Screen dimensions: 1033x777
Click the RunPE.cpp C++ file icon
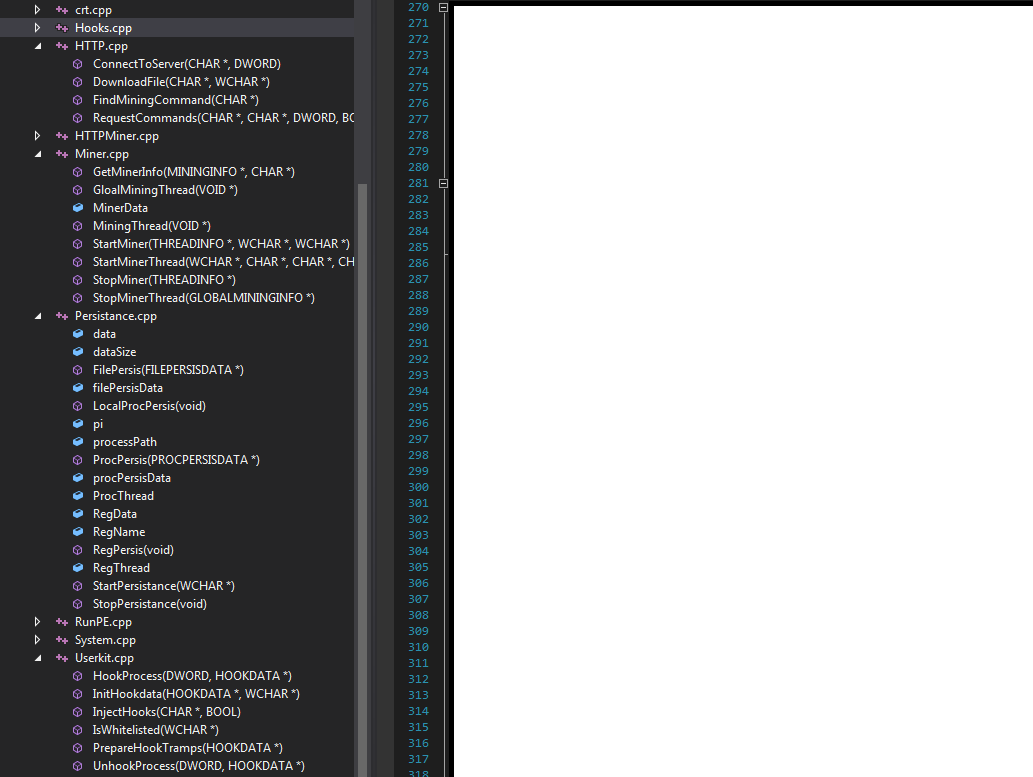pos(62,621)
